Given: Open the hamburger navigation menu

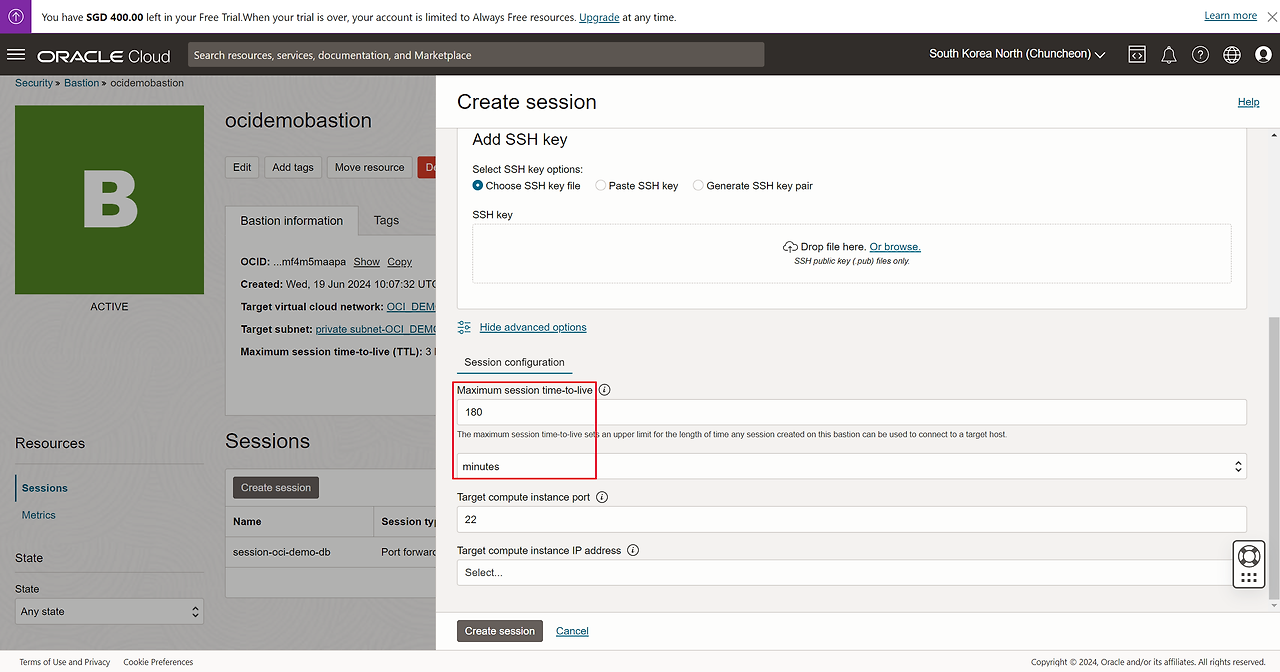Looking at the screenshot, I should coord(16,55).
